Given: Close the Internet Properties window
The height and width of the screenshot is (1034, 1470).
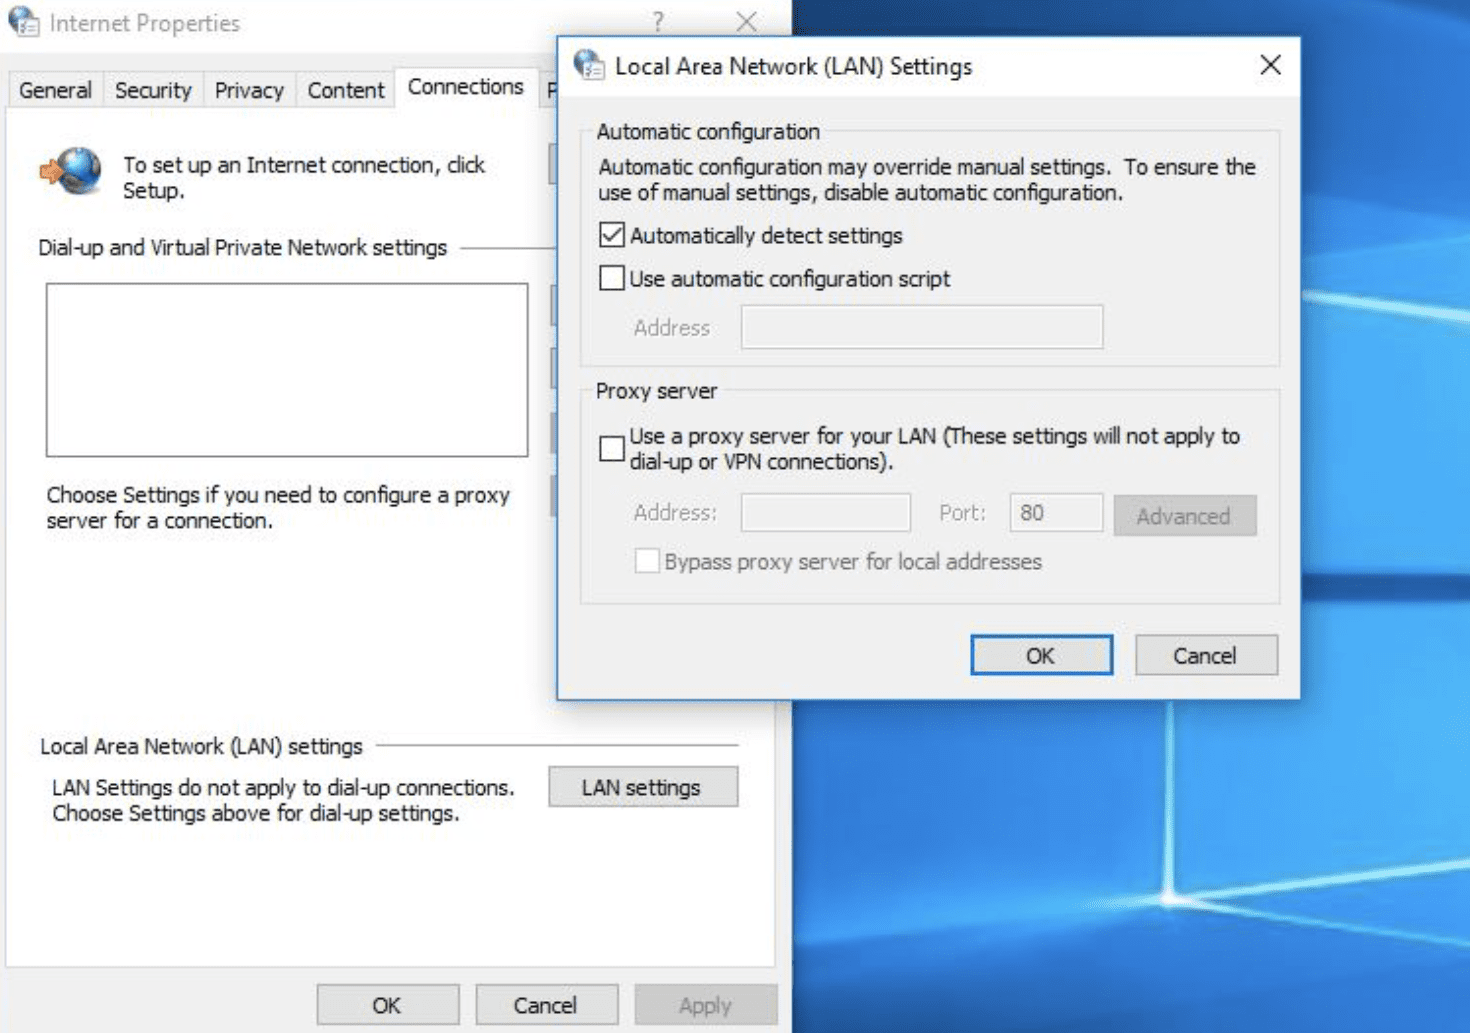Looking at the screenshot, I should click(x=746, y=22).
